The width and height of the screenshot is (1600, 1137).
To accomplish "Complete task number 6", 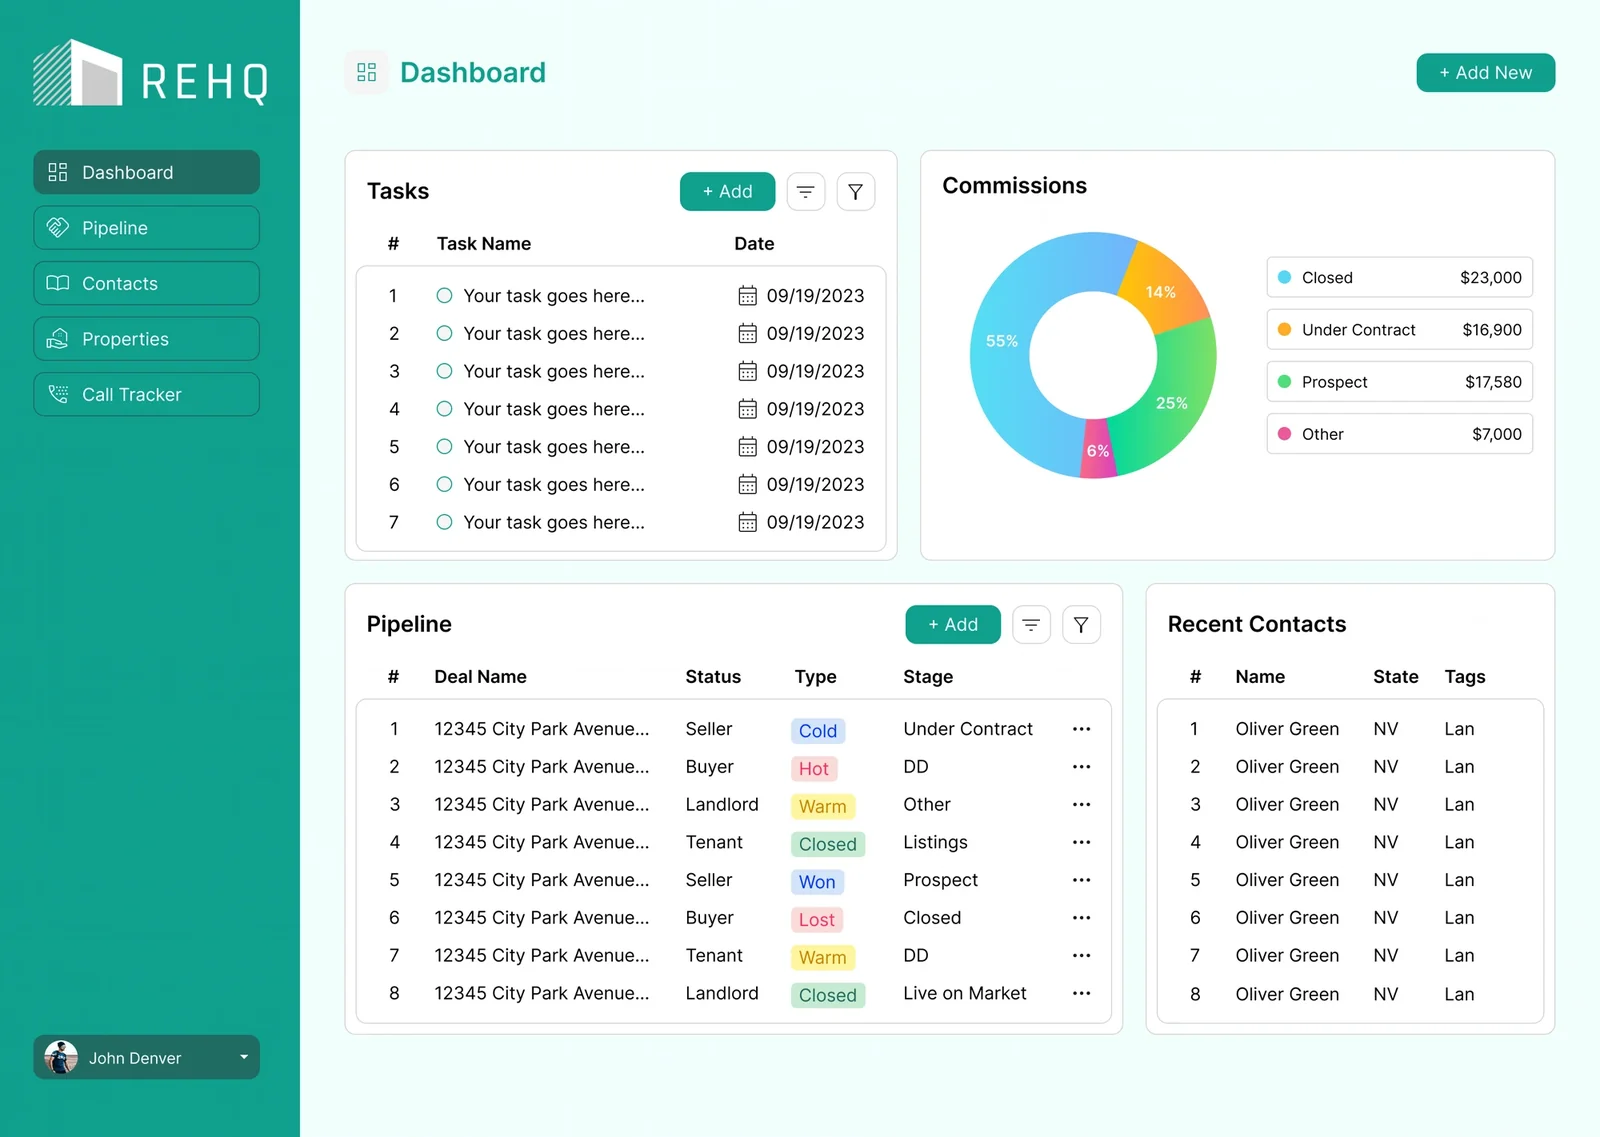I will 444,484.
